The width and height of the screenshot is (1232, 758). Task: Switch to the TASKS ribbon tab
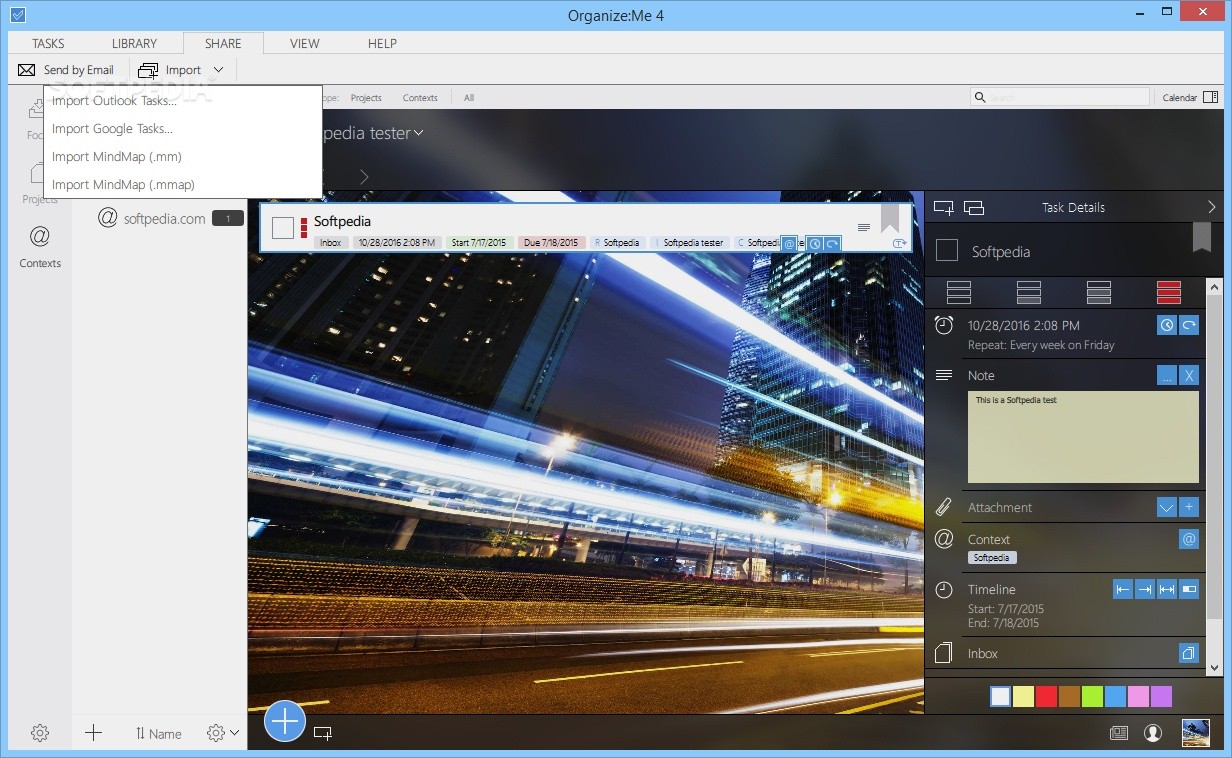click(x=48, y=43)
